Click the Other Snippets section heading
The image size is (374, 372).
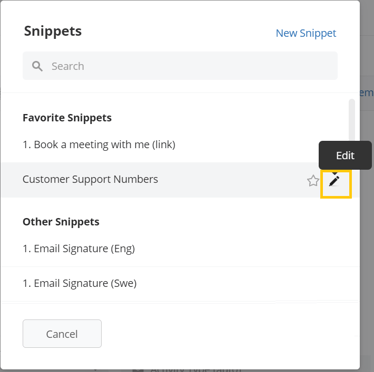61,222
